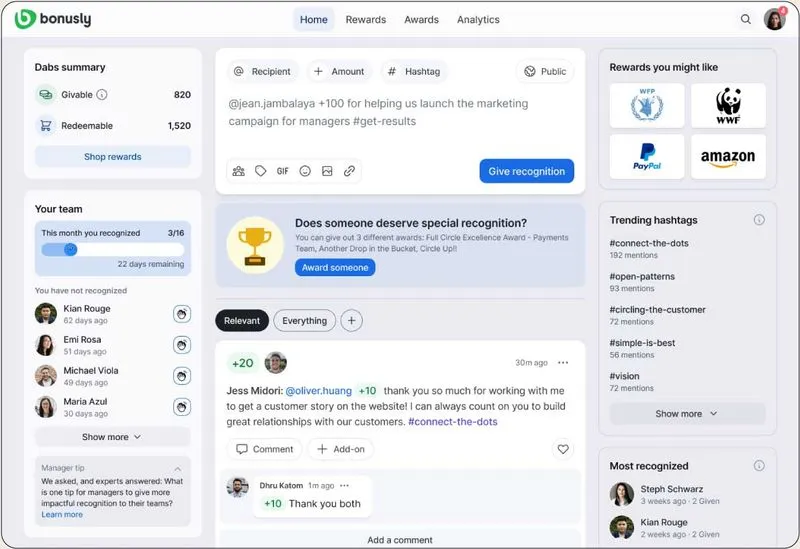
Task: Open the Amount selector
Action: click(x=339, y=71)
